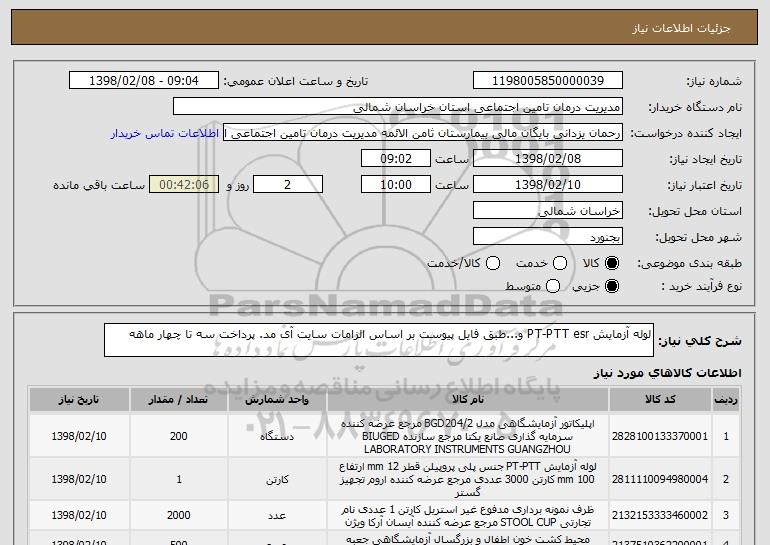
Task: Choose the جزیی purchase type radio
Action: point(612,286)
